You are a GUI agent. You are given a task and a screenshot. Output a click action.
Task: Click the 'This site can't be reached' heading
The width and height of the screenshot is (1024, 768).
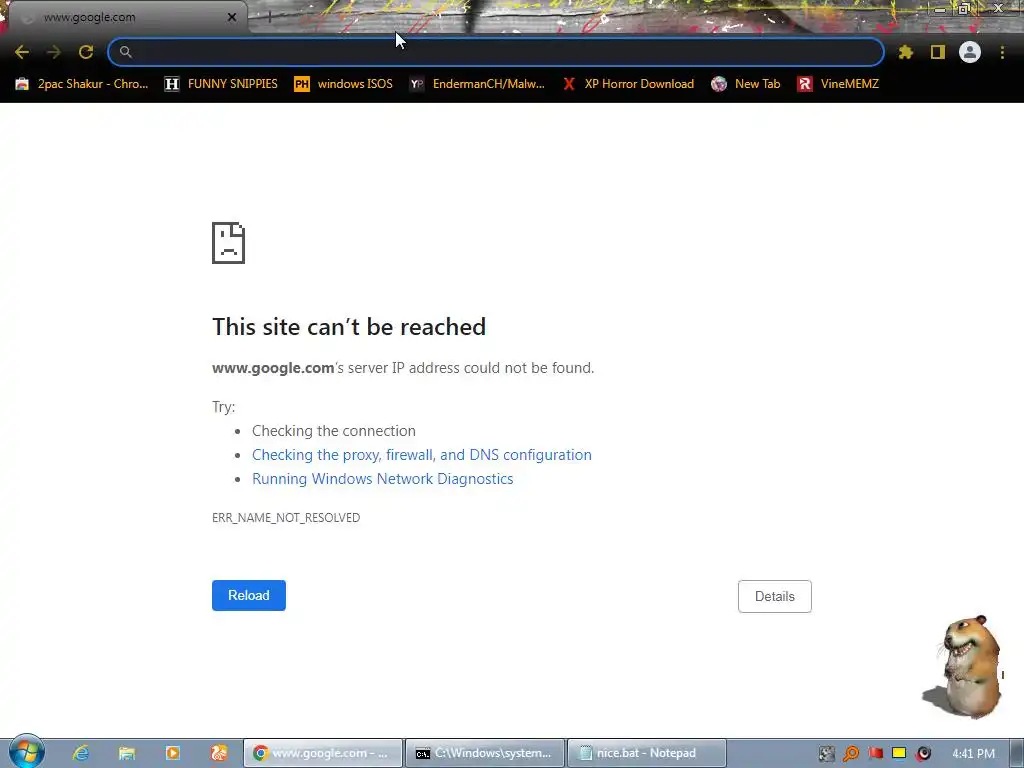coord(349,327)
